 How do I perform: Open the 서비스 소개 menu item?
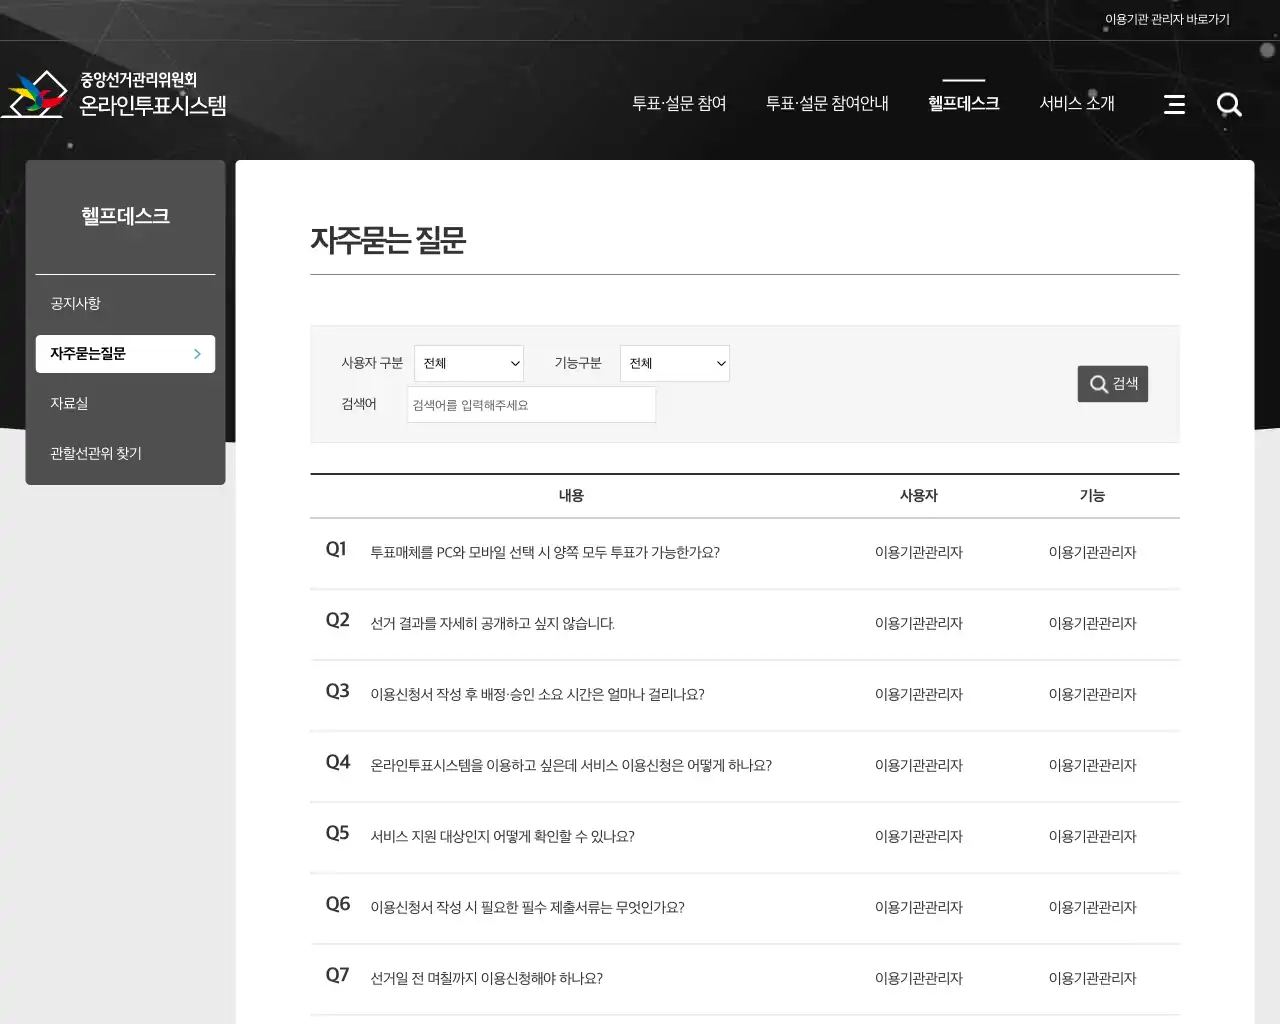pyautogui.click(x=1077, y=102)
